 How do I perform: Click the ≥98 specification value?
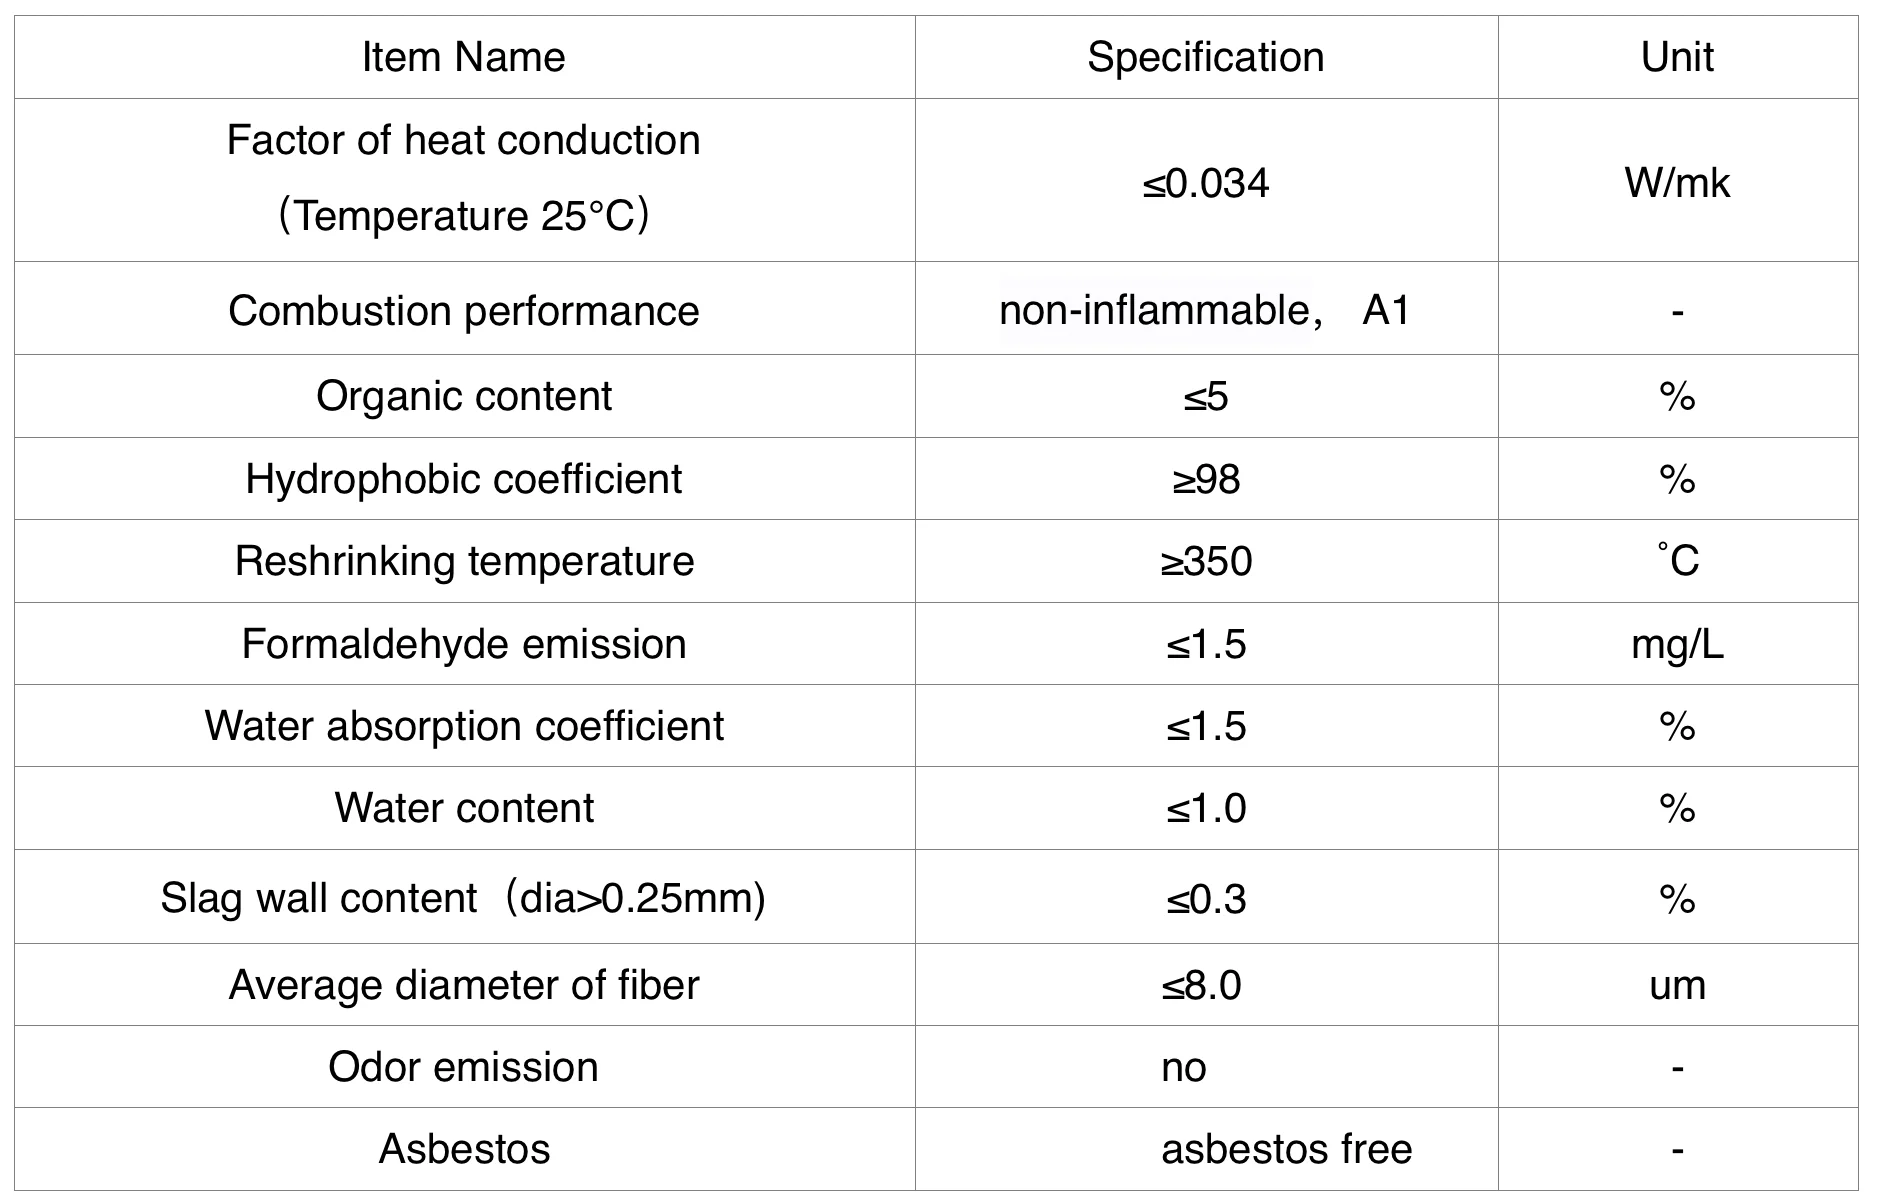click(1206, 480)
